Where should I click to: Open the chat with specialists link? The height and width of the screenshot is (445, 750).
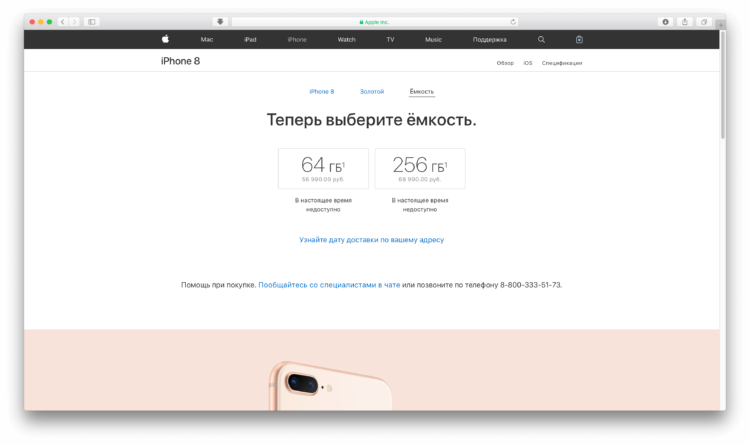pyautogui.click(x=329, y=285)
